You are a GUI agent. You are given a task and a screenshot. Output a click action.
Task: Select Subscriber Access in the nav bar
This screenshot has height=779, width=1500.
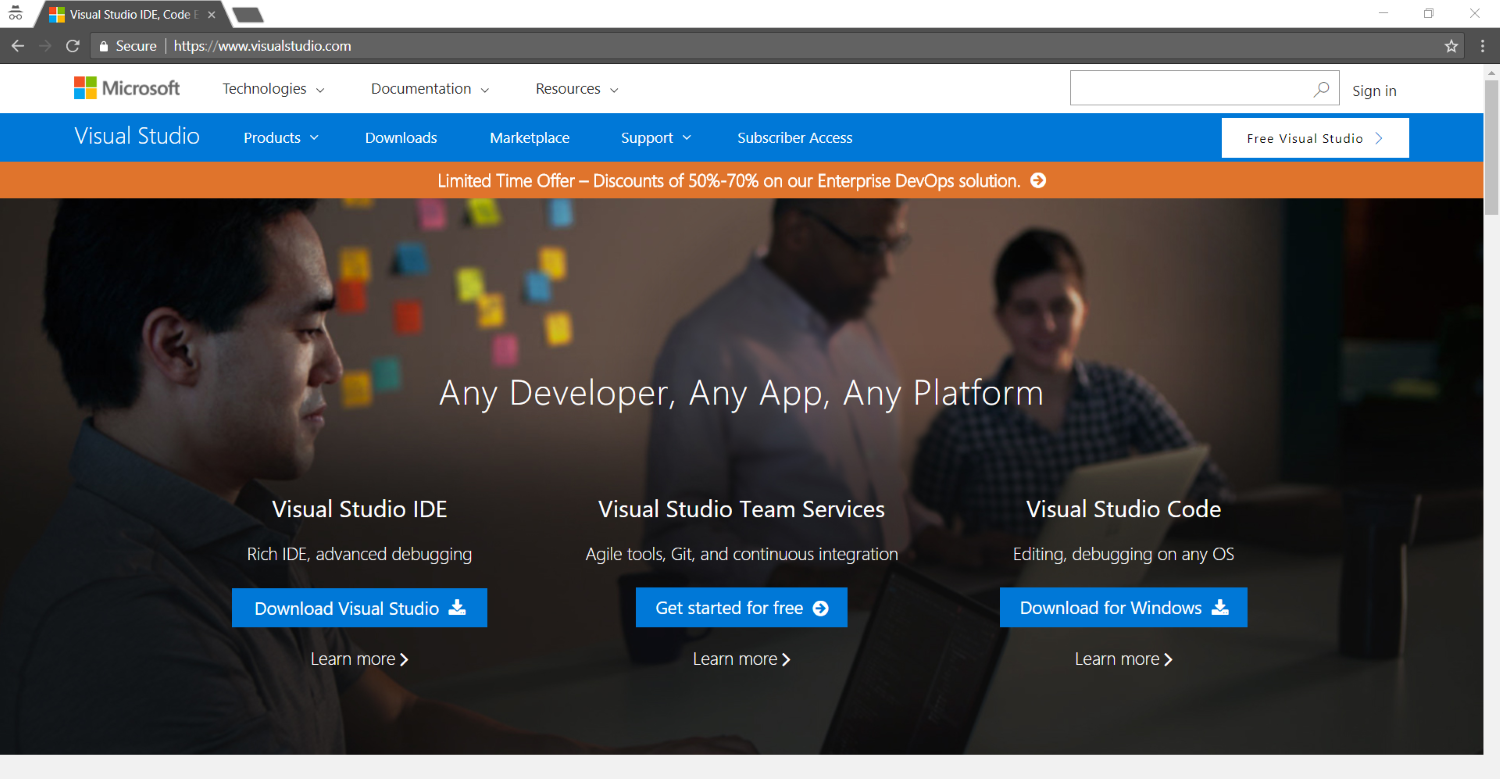click(x=795, y=138)
